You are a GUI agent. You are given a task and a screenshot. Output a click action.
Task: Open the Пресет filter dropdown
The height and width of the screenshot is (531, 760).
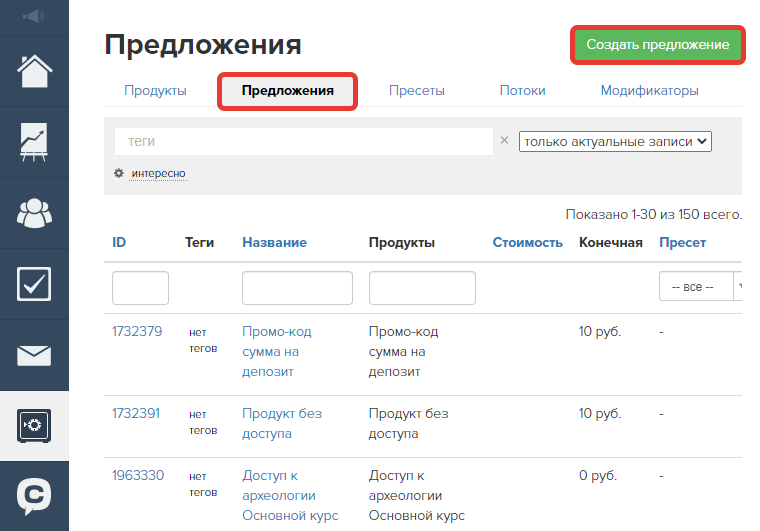click(701, 287)
